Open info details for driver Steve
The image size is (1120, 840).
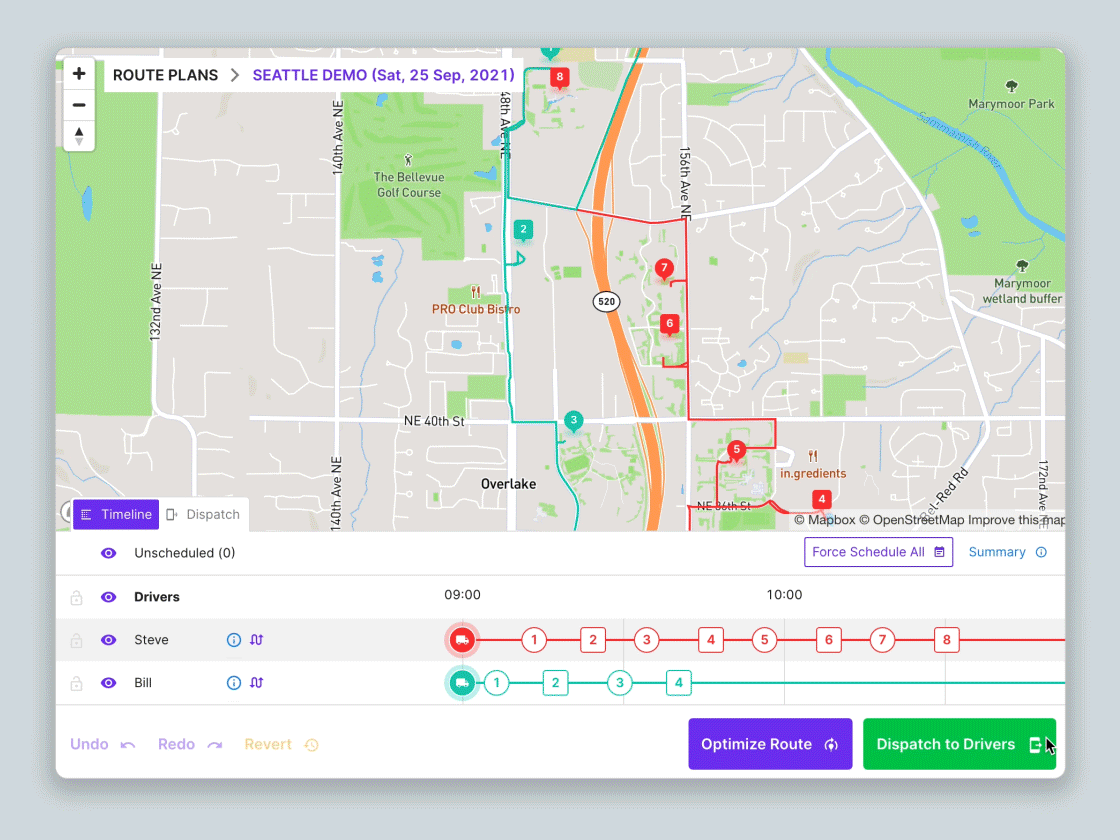(x=233, y=640)
